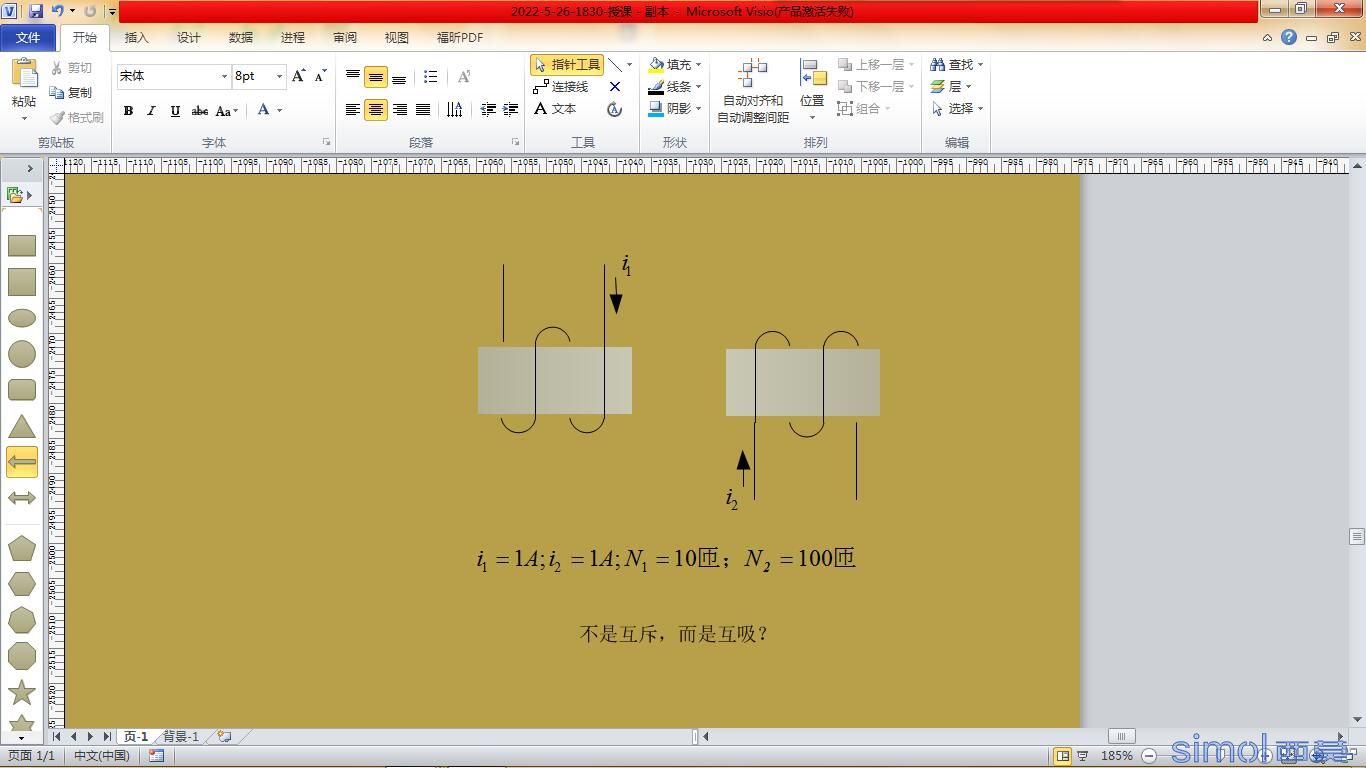This screenshot has height=768, width=1366.
Task: Select the left arrow shape in stencil
Action: [22, 461]
